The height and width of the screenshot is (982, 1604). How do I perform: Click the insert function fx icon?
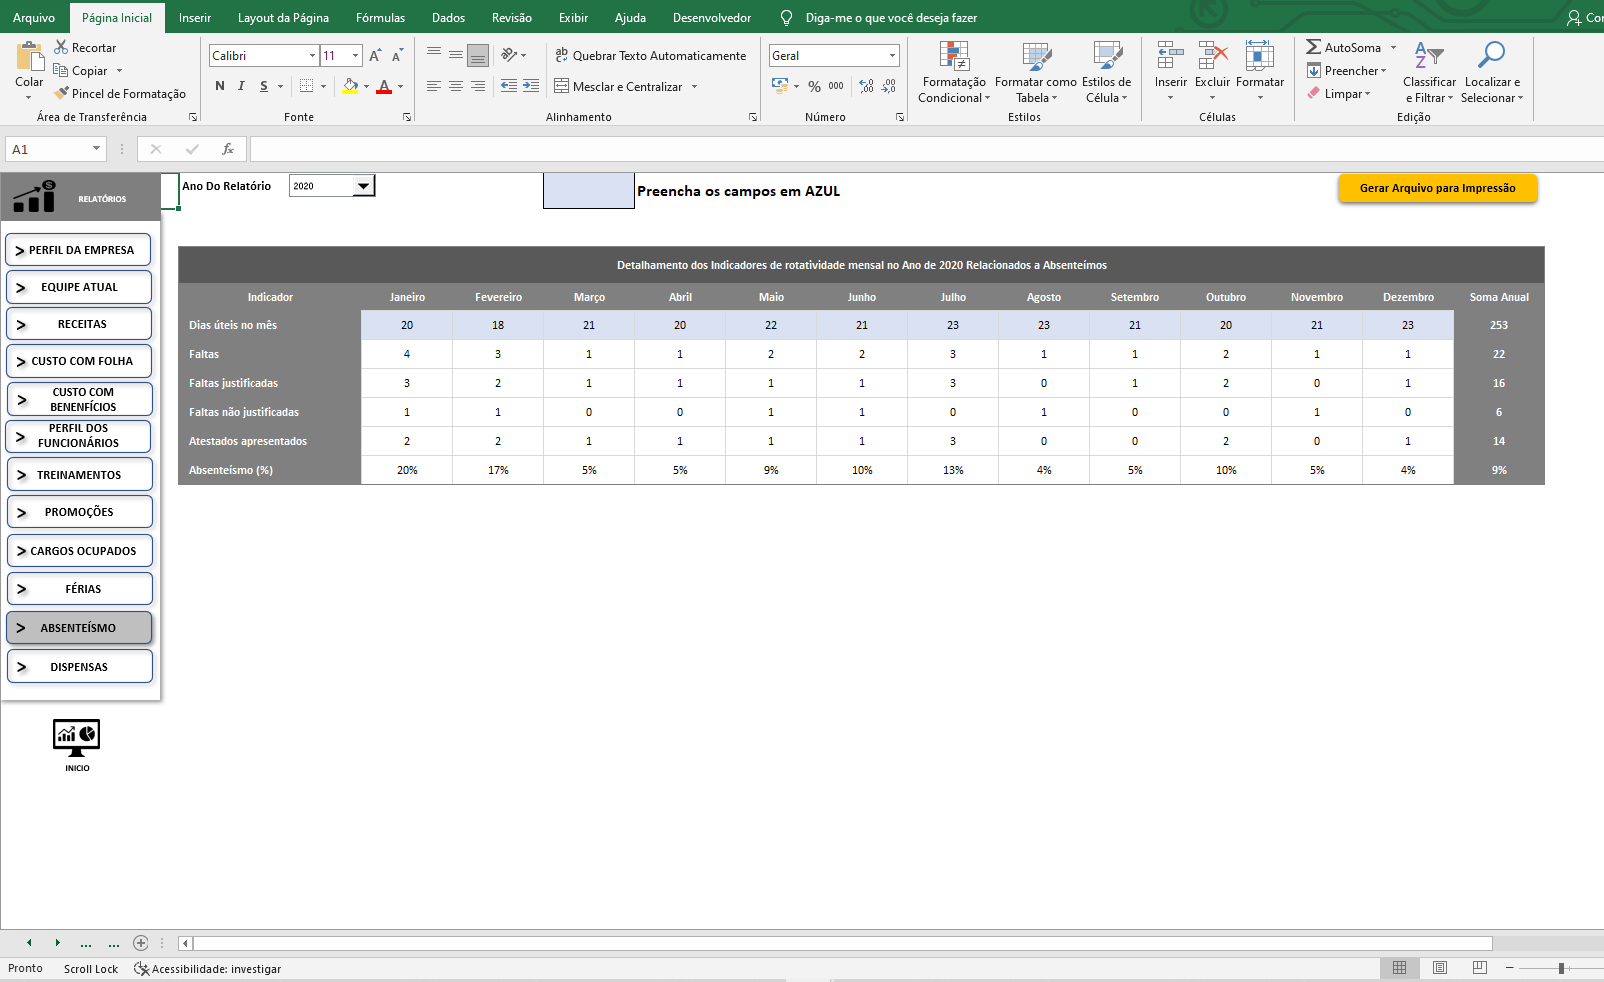228,149
